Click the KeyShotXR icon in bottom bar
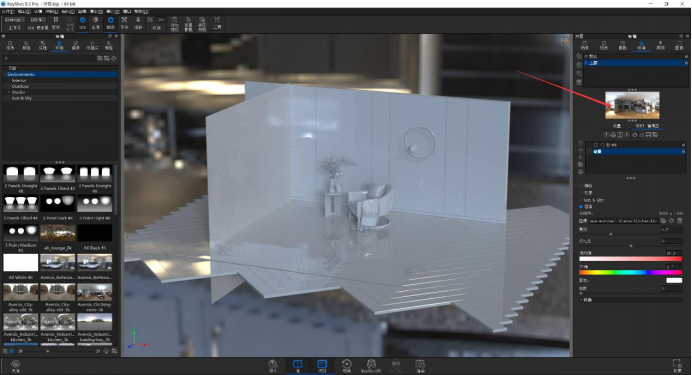692x375 pixels. [371, 365]
